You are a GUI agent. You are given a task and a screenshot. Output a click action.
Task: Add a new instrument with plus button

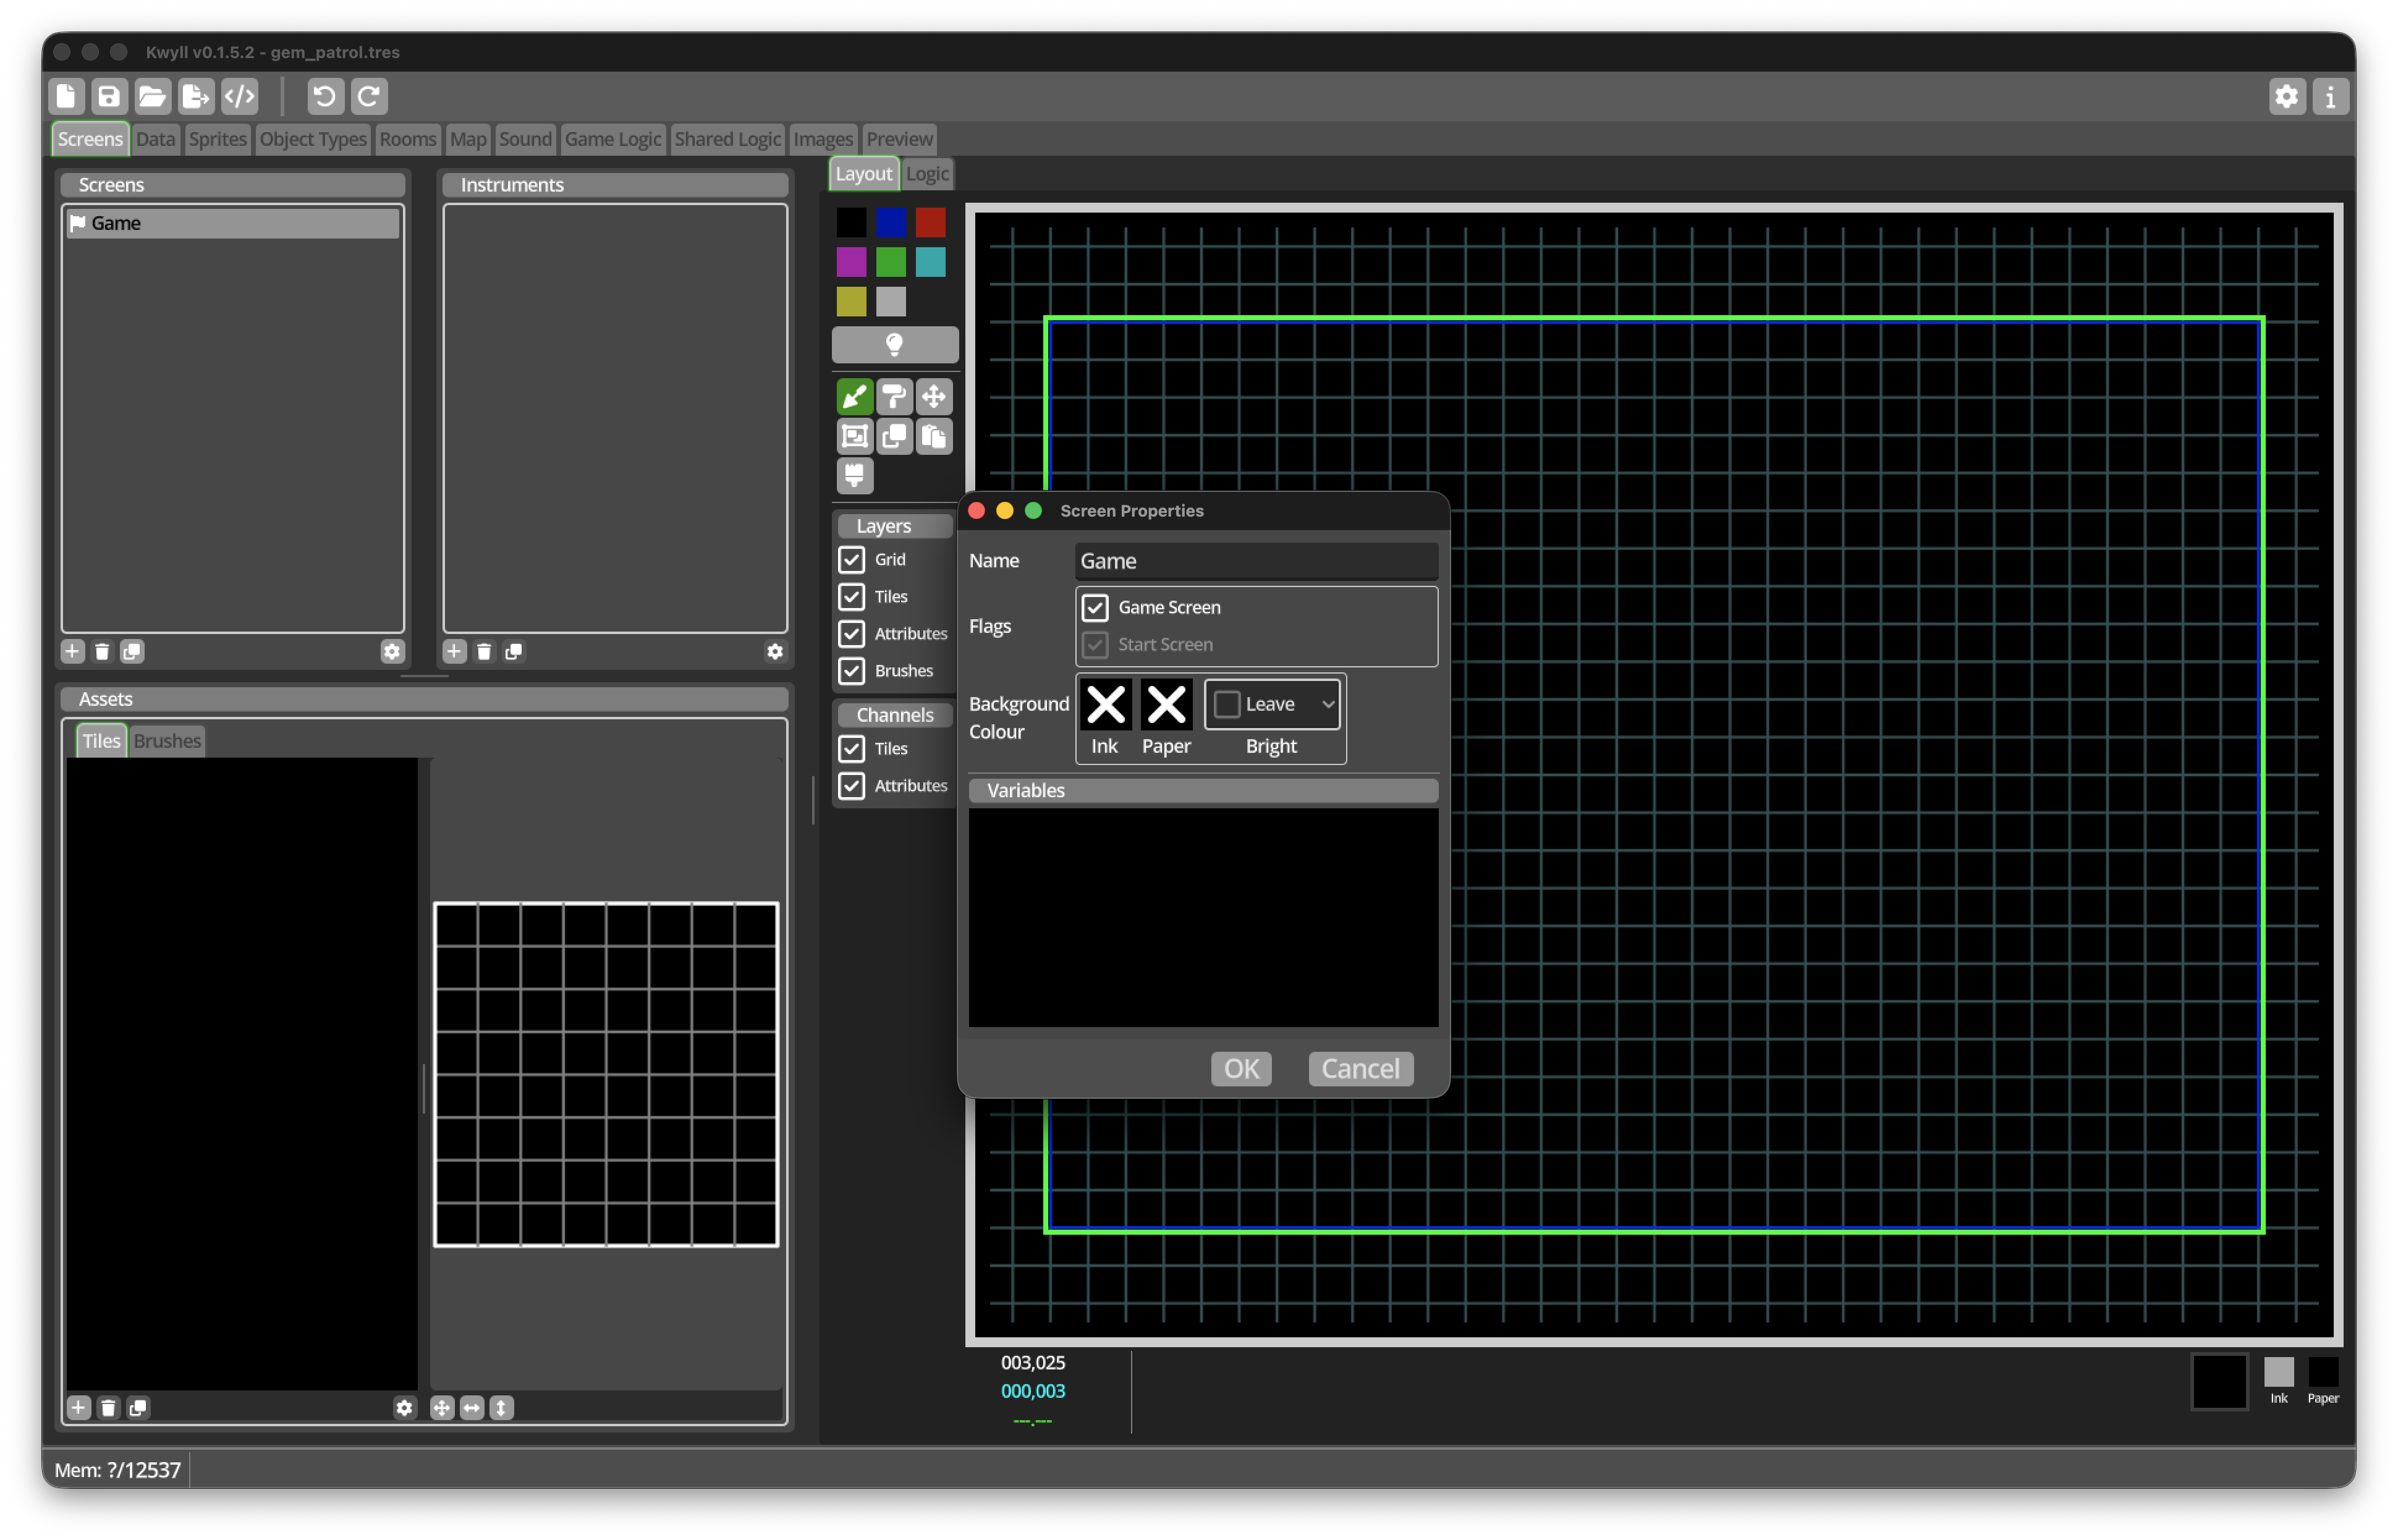(454, 652)
